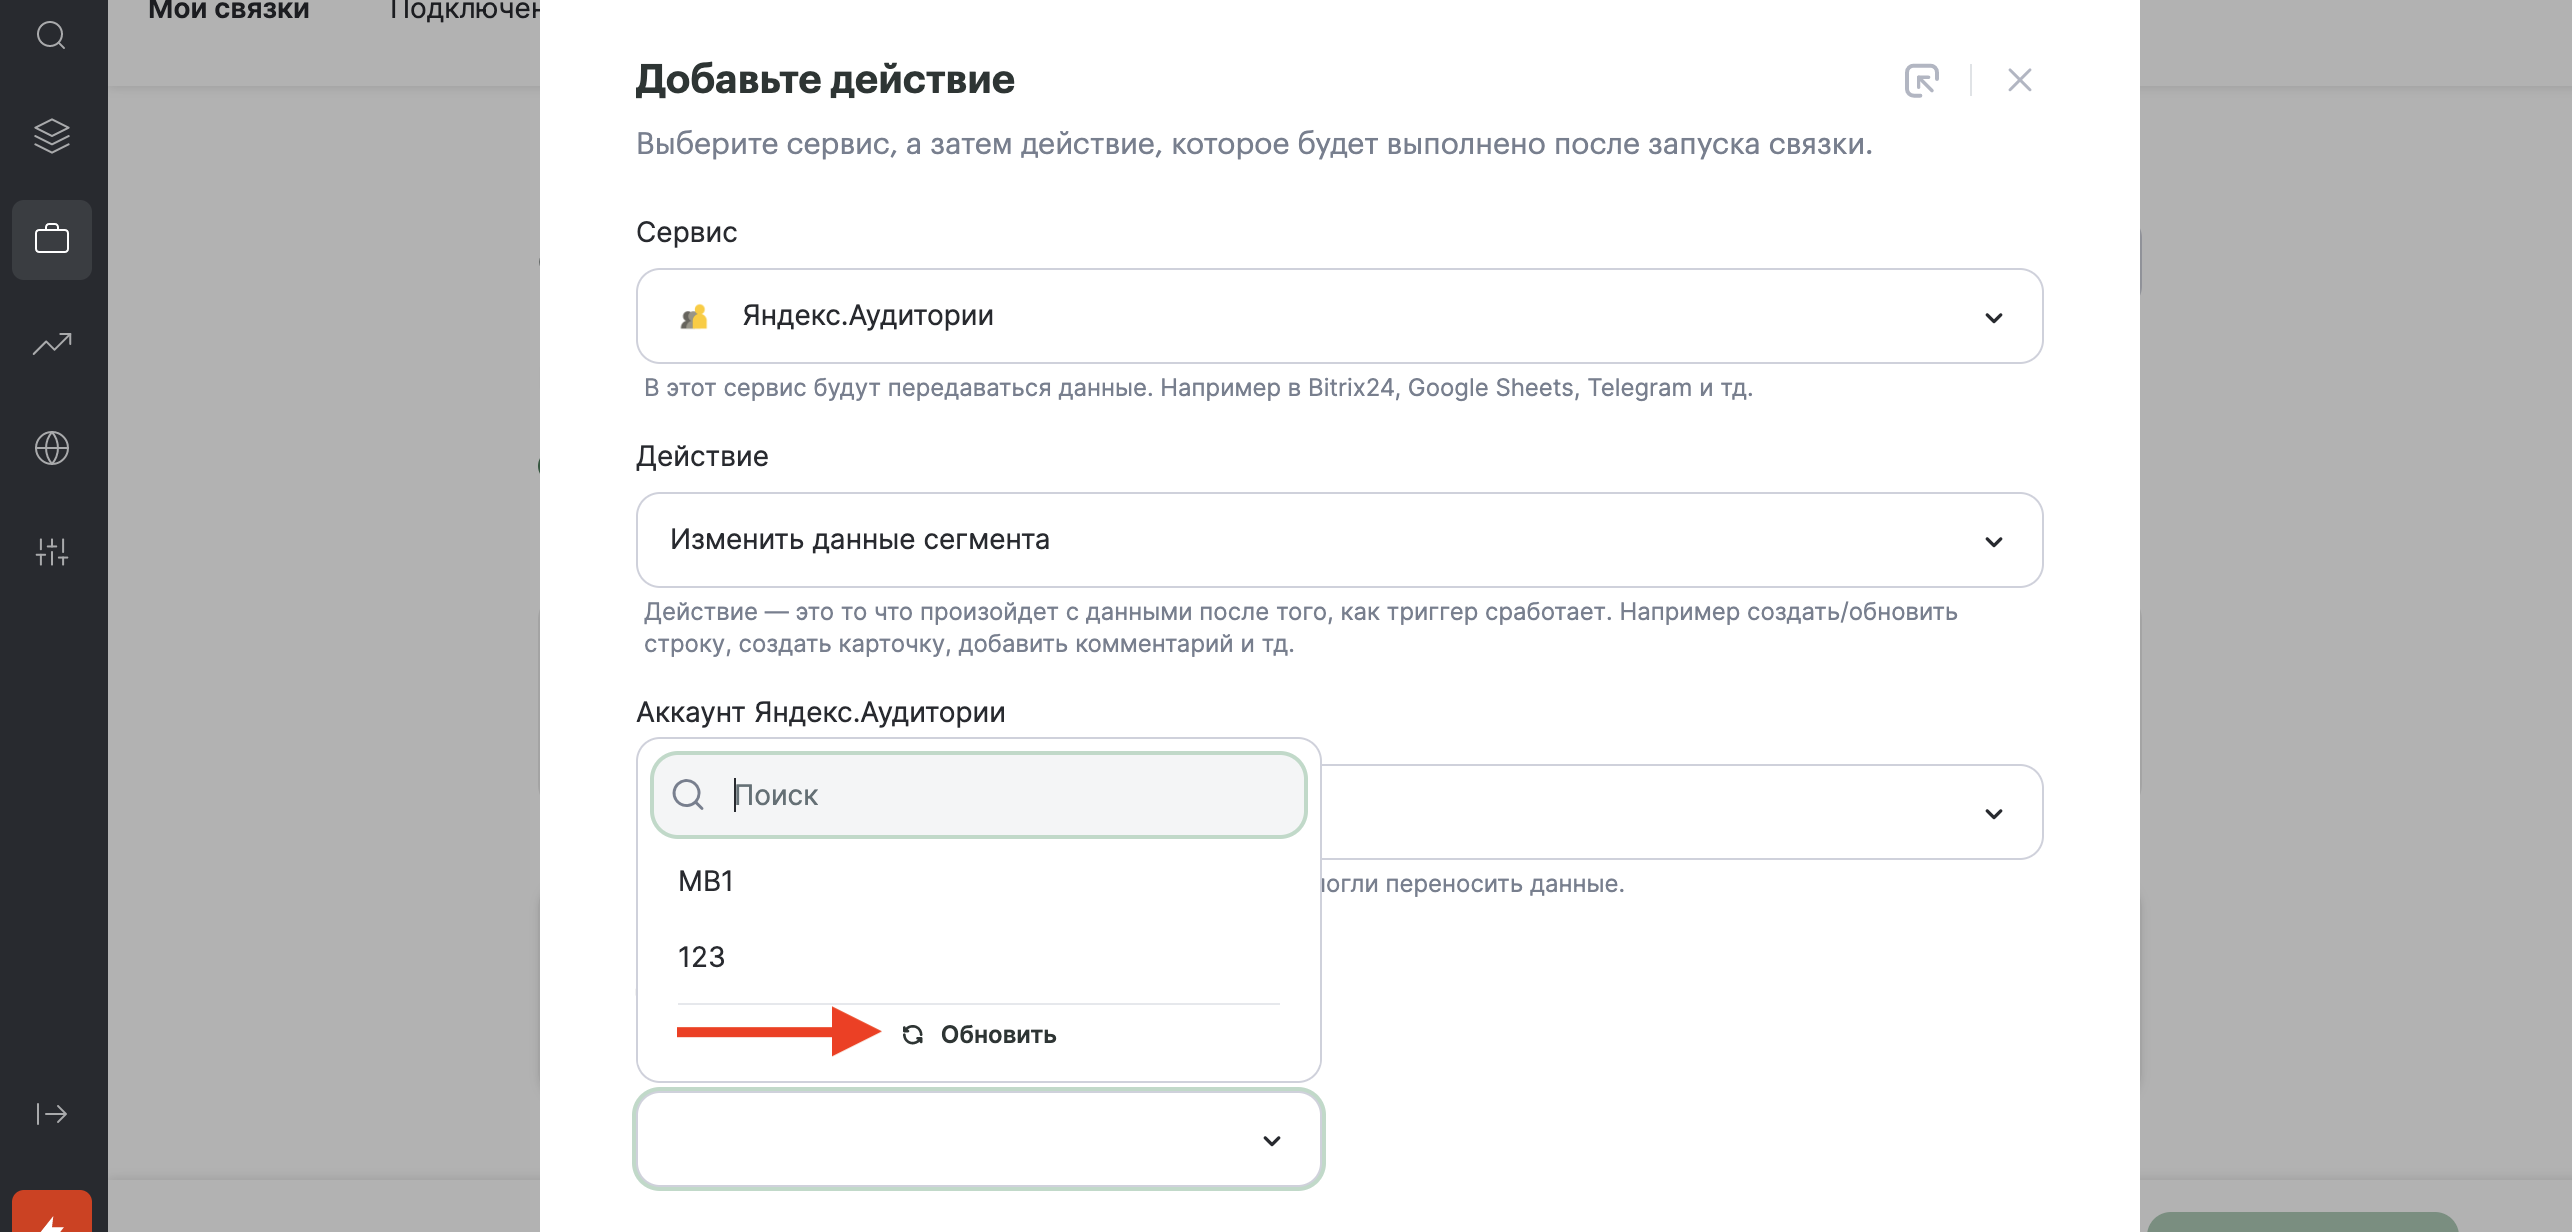Click the search magnifier icon in sidebar
Image resolution: width=2572 pixels, height=1232 pixels.
[x=51, y=35]
